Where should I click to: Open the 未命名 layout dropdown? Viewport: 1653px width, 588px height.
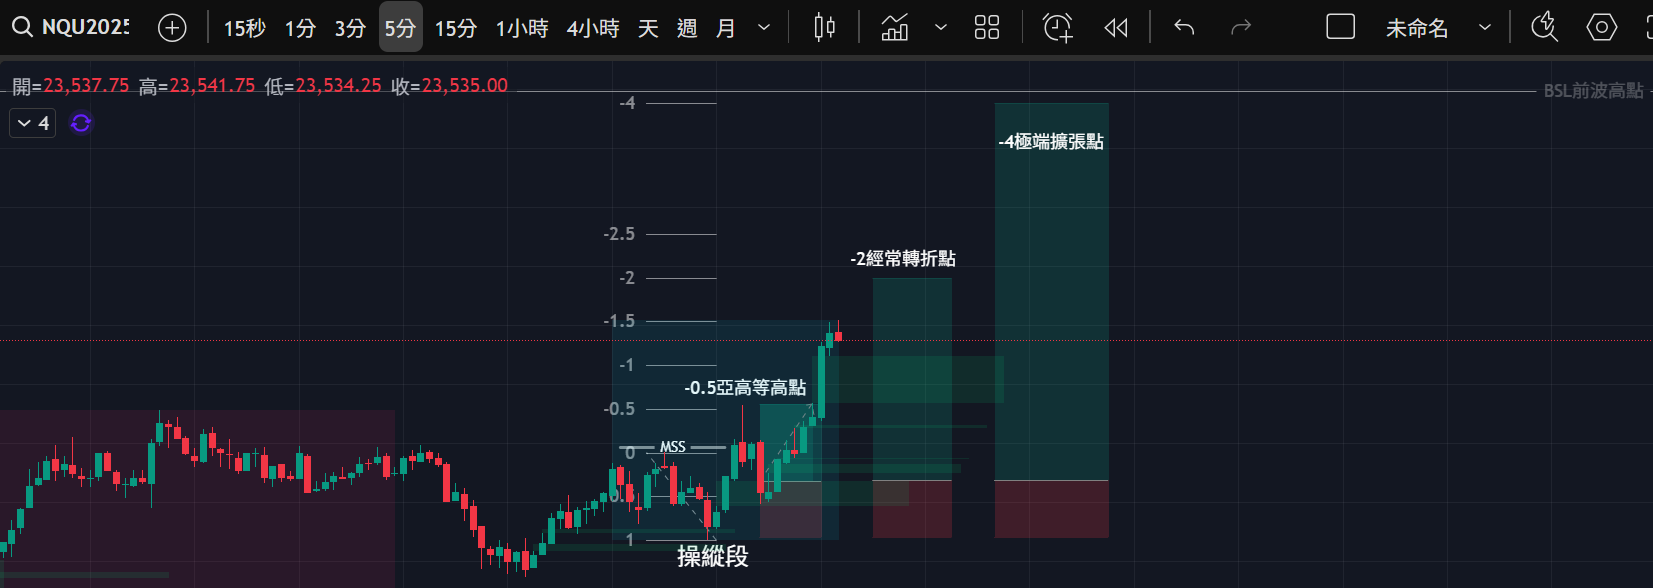pyautogui.click(x=1485, y=27)
